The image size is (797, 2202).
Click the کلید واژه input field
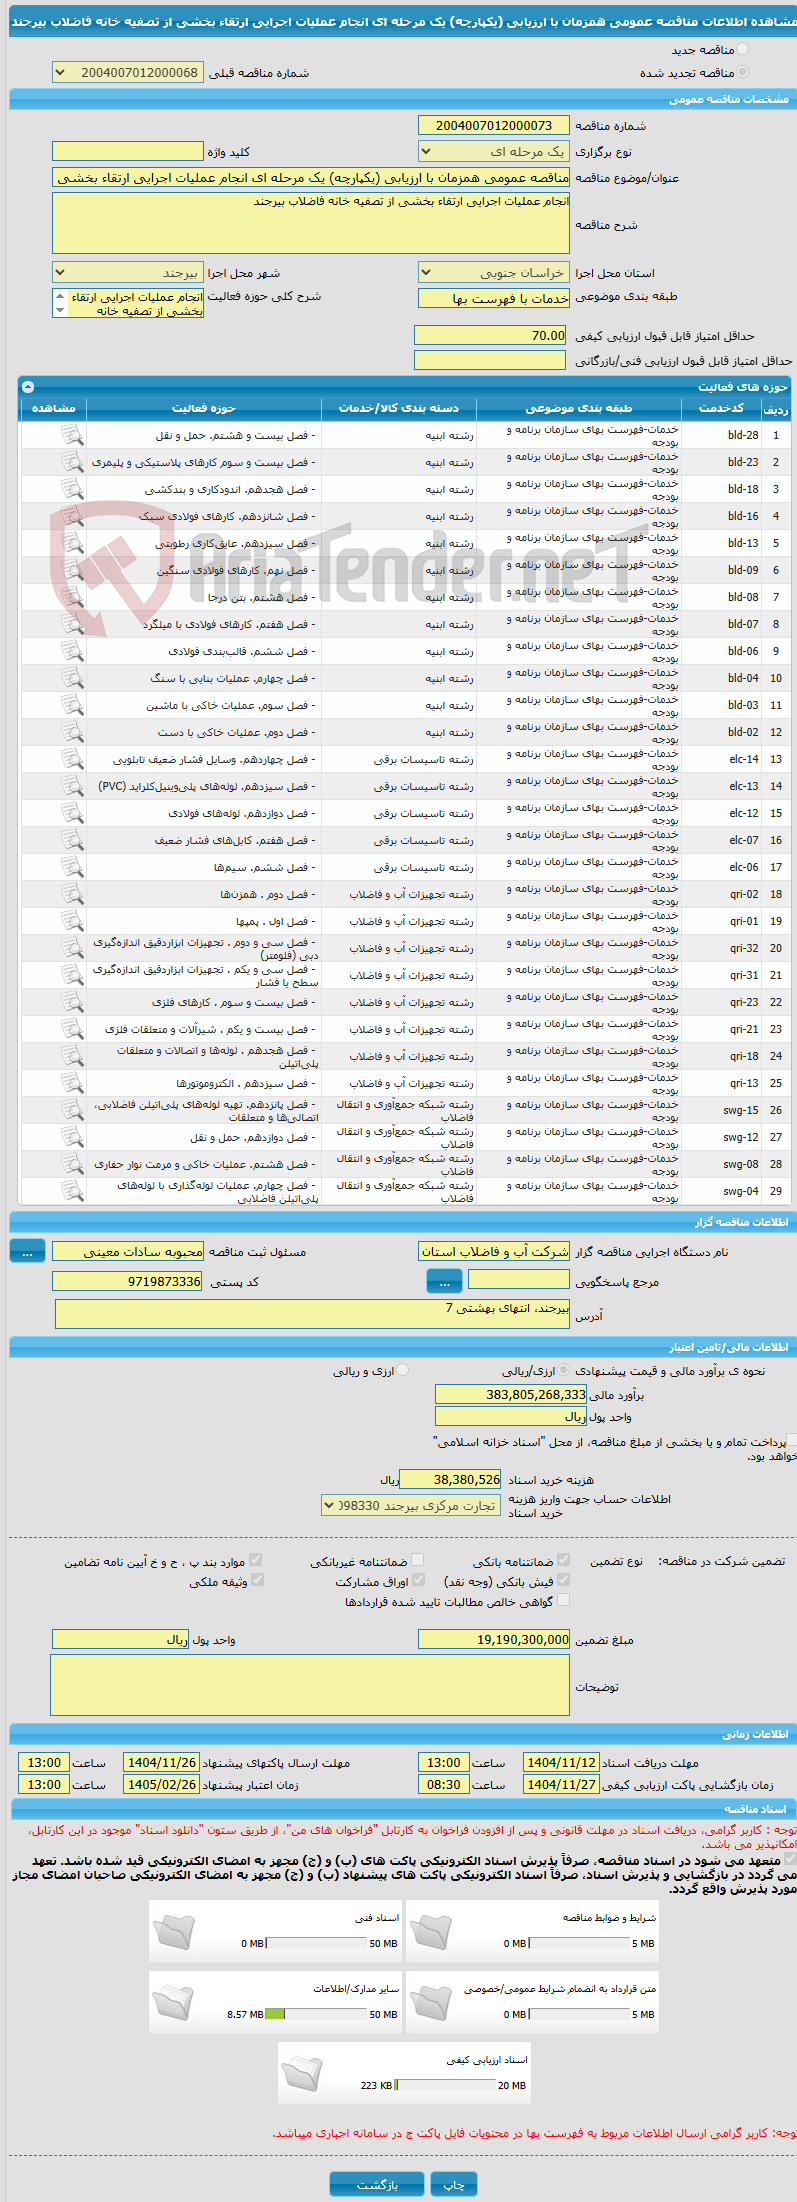[x=127, y=151]
